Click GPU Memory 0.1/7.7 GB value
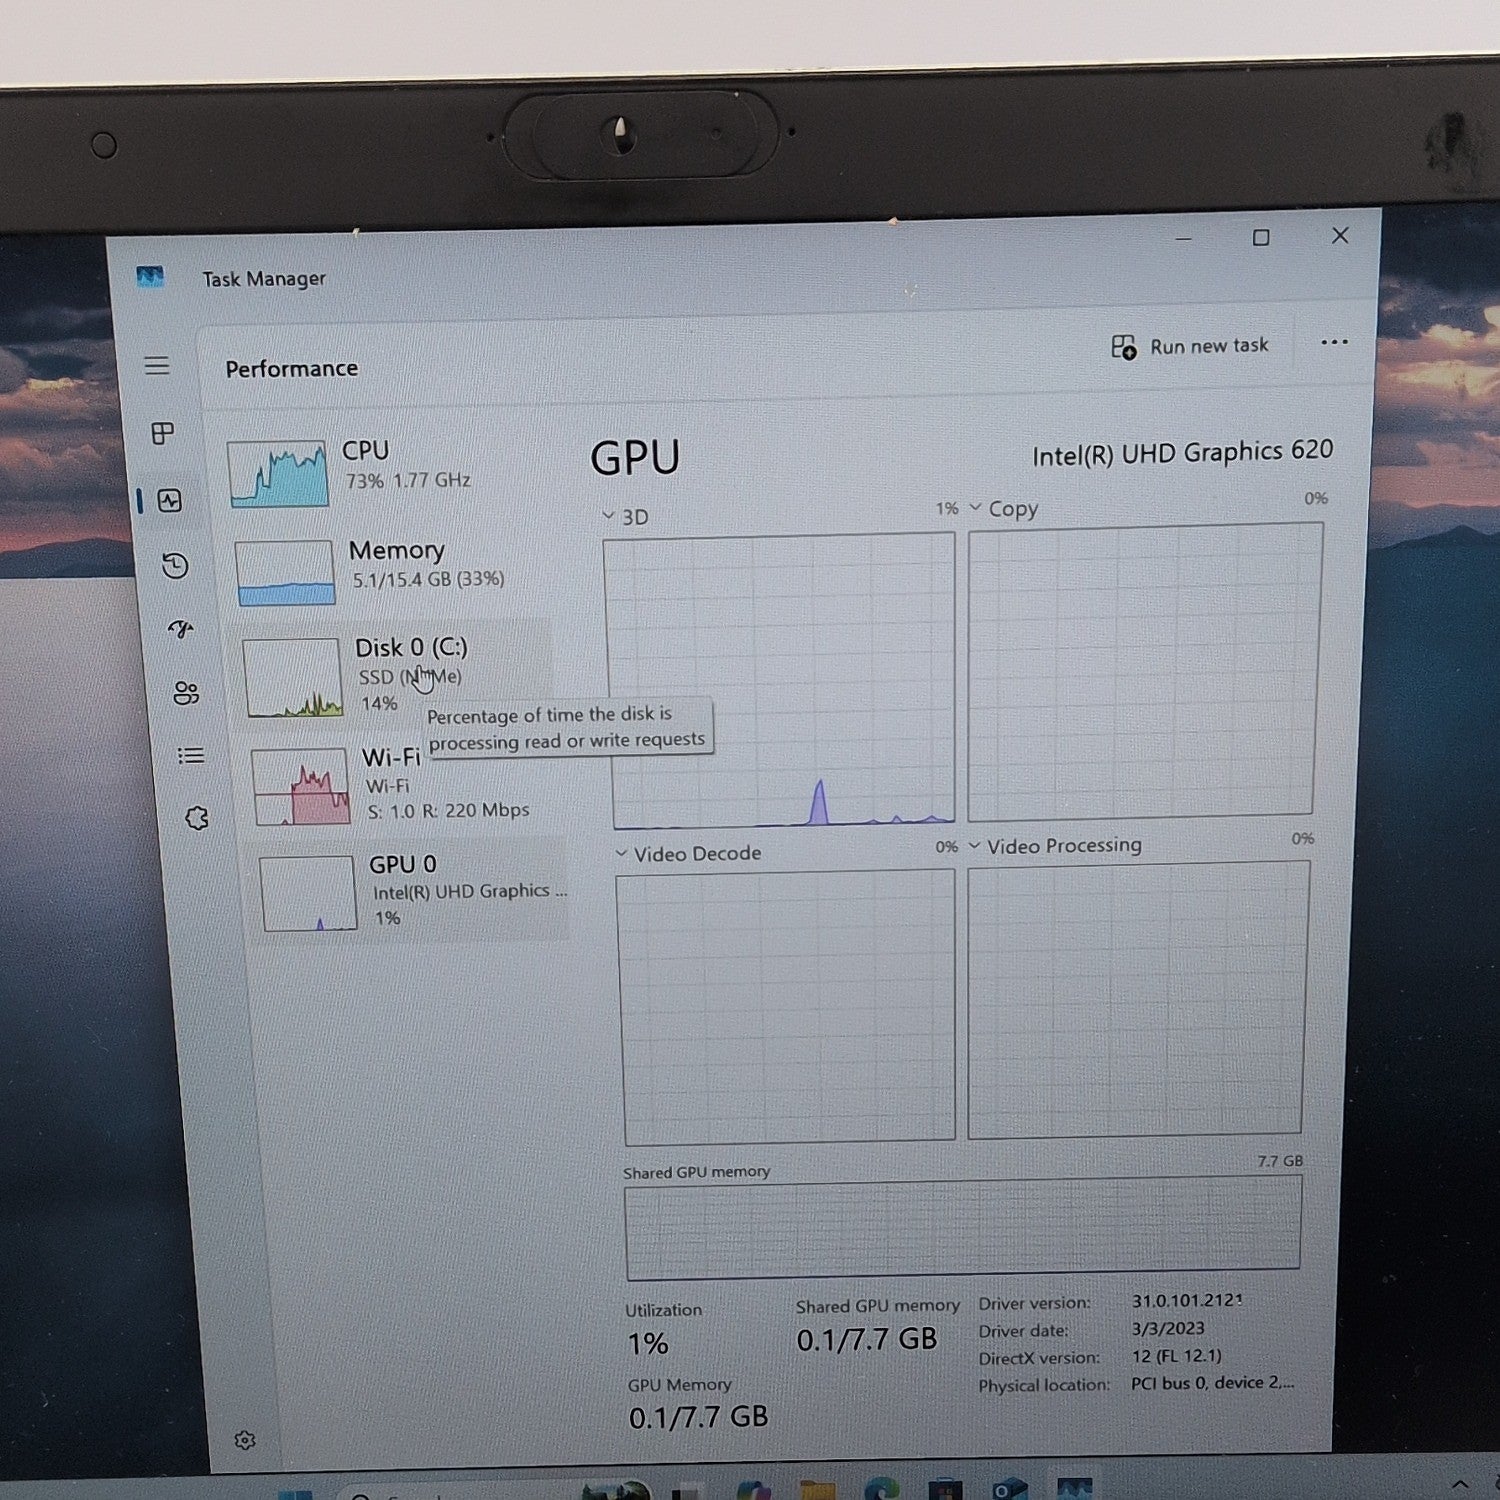Screen dimensions: 1500x1500 (698, 1417)
